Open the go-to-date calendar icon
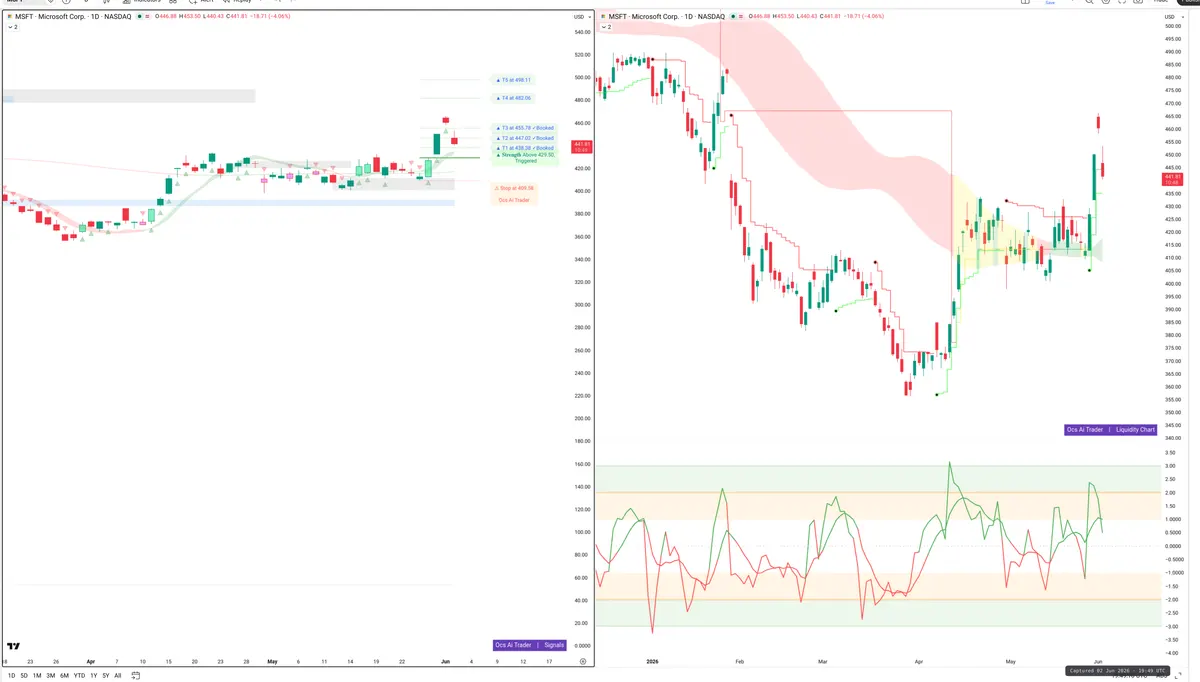 (135, 675)
